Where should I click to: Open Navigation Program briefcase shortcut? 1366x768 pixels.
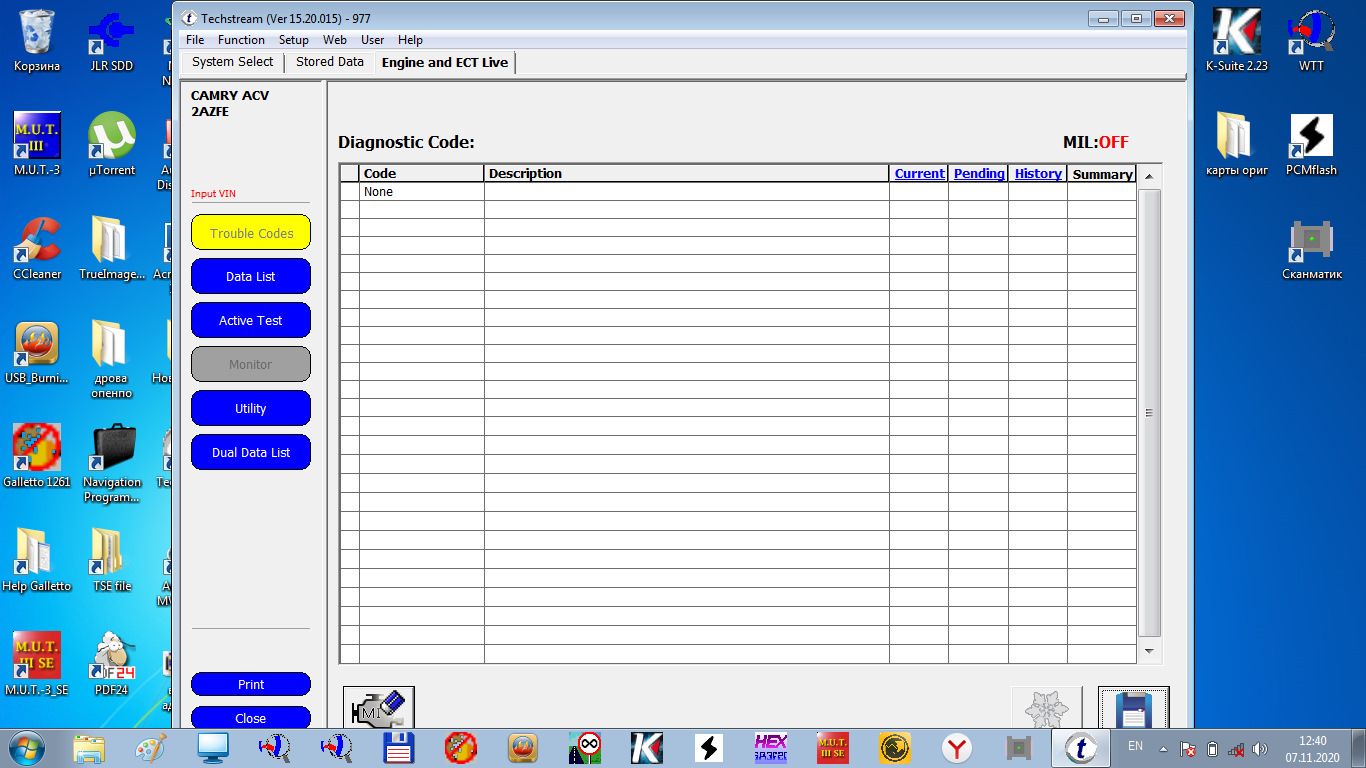tap(111, 463)
